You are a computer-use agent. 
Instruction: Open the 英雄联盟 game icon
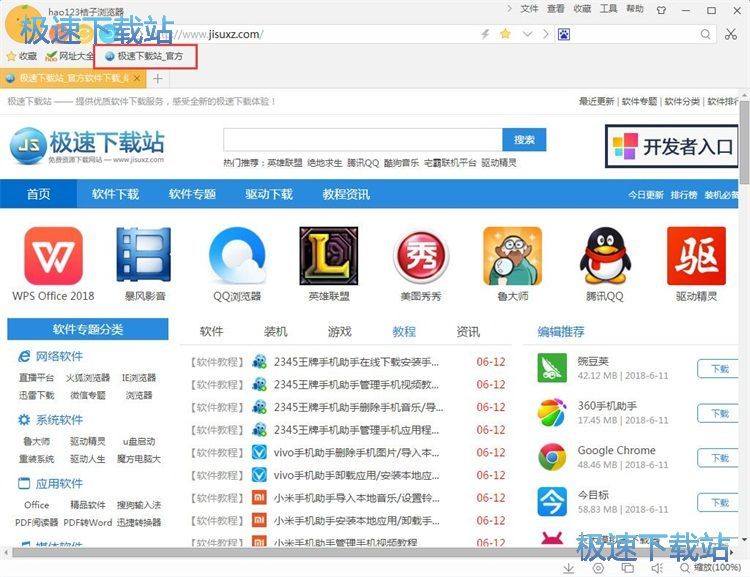329,256
